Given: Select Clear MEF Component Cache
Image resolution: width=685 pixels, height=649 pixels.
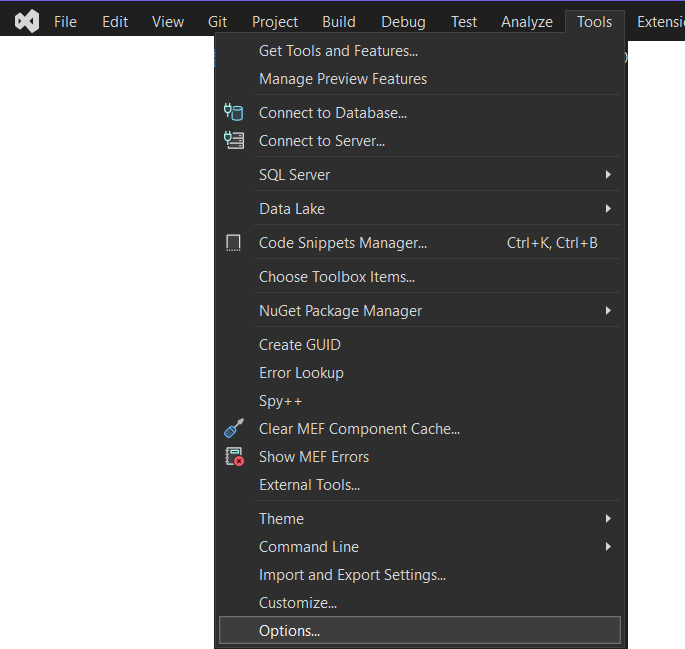Looking at the screenshot, I should 419,428.
